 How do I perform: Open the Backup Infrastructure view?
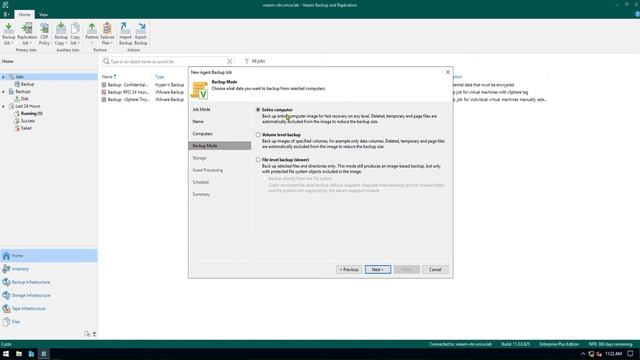click(49, 282)
